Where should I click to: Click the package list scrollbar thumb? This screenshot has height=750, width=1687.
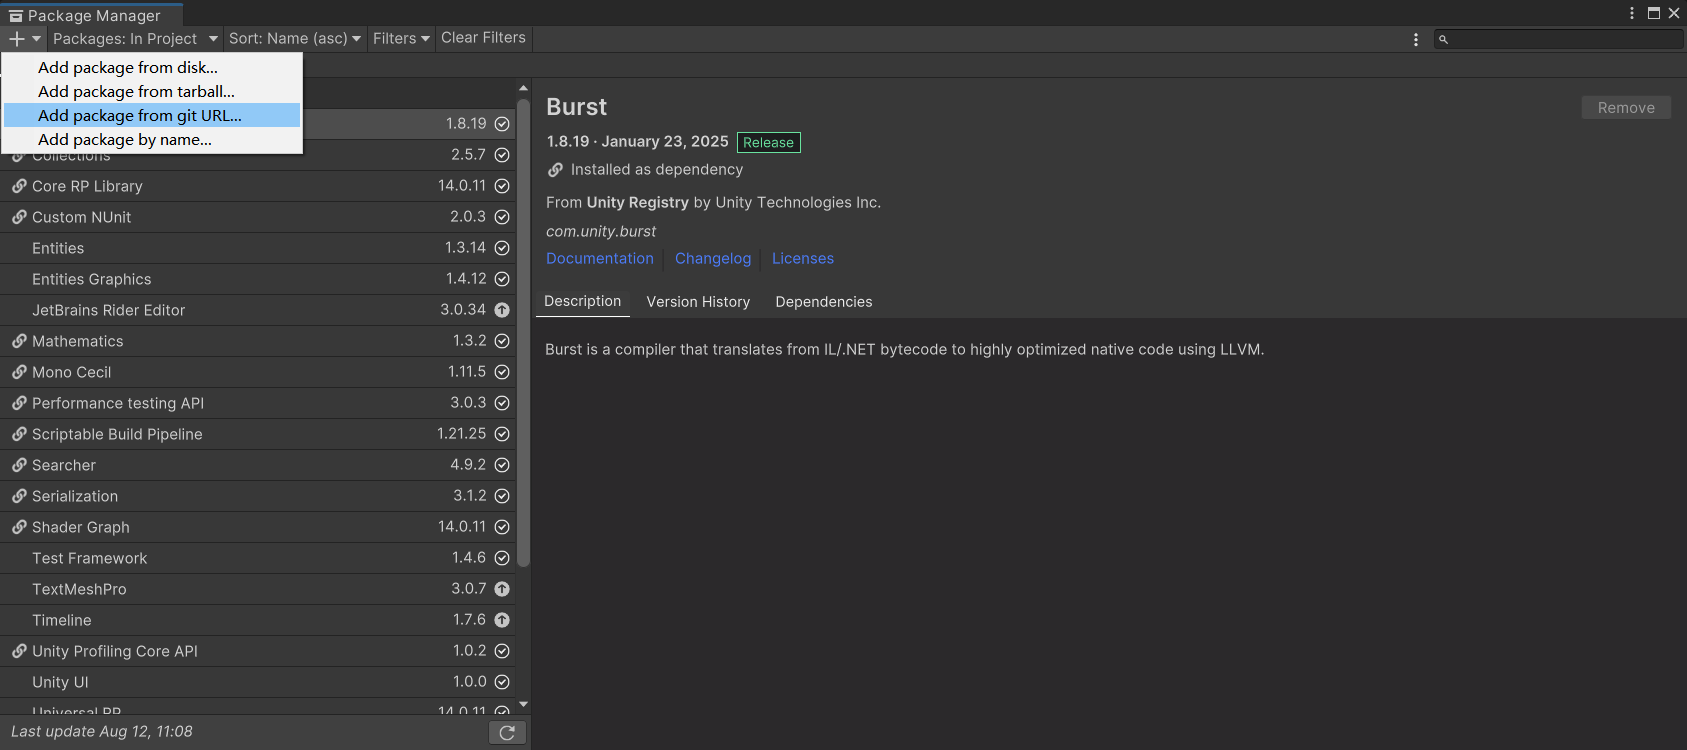tap(523, 332)
